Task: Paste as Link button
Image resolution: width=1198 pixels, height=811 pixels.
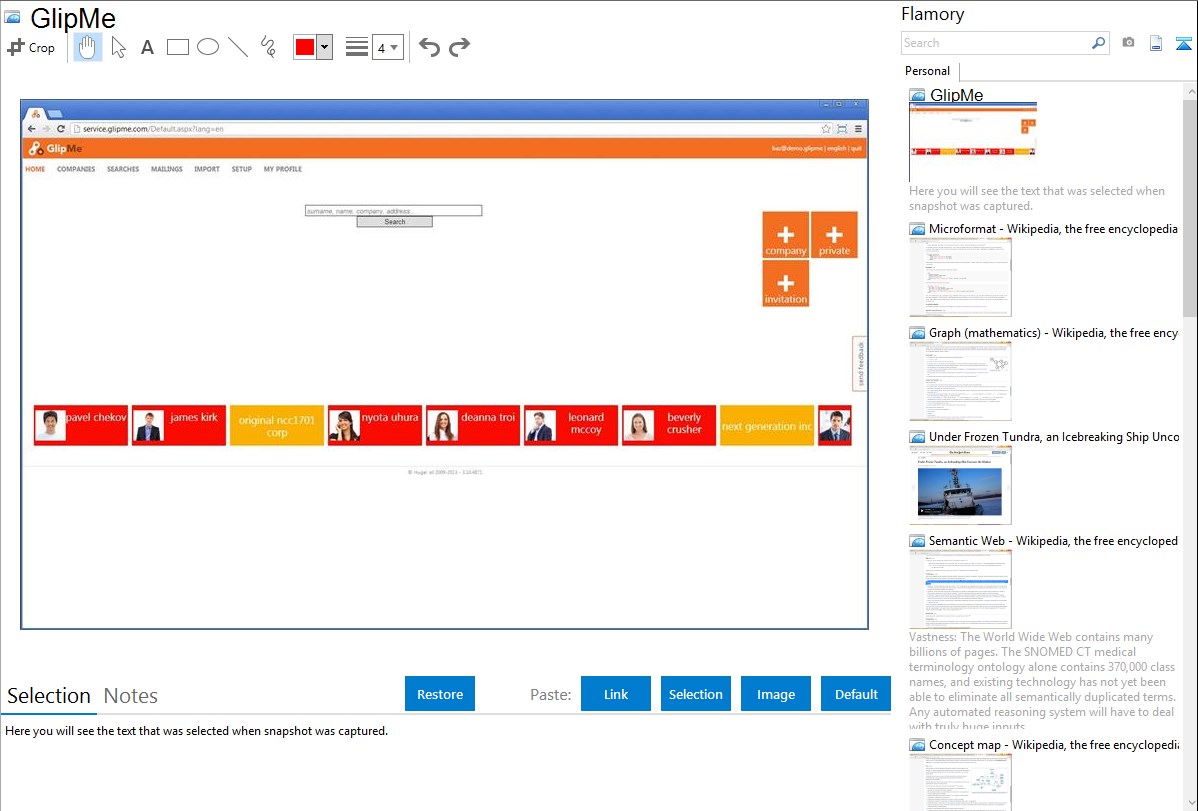Action: [x=616, y=694]
